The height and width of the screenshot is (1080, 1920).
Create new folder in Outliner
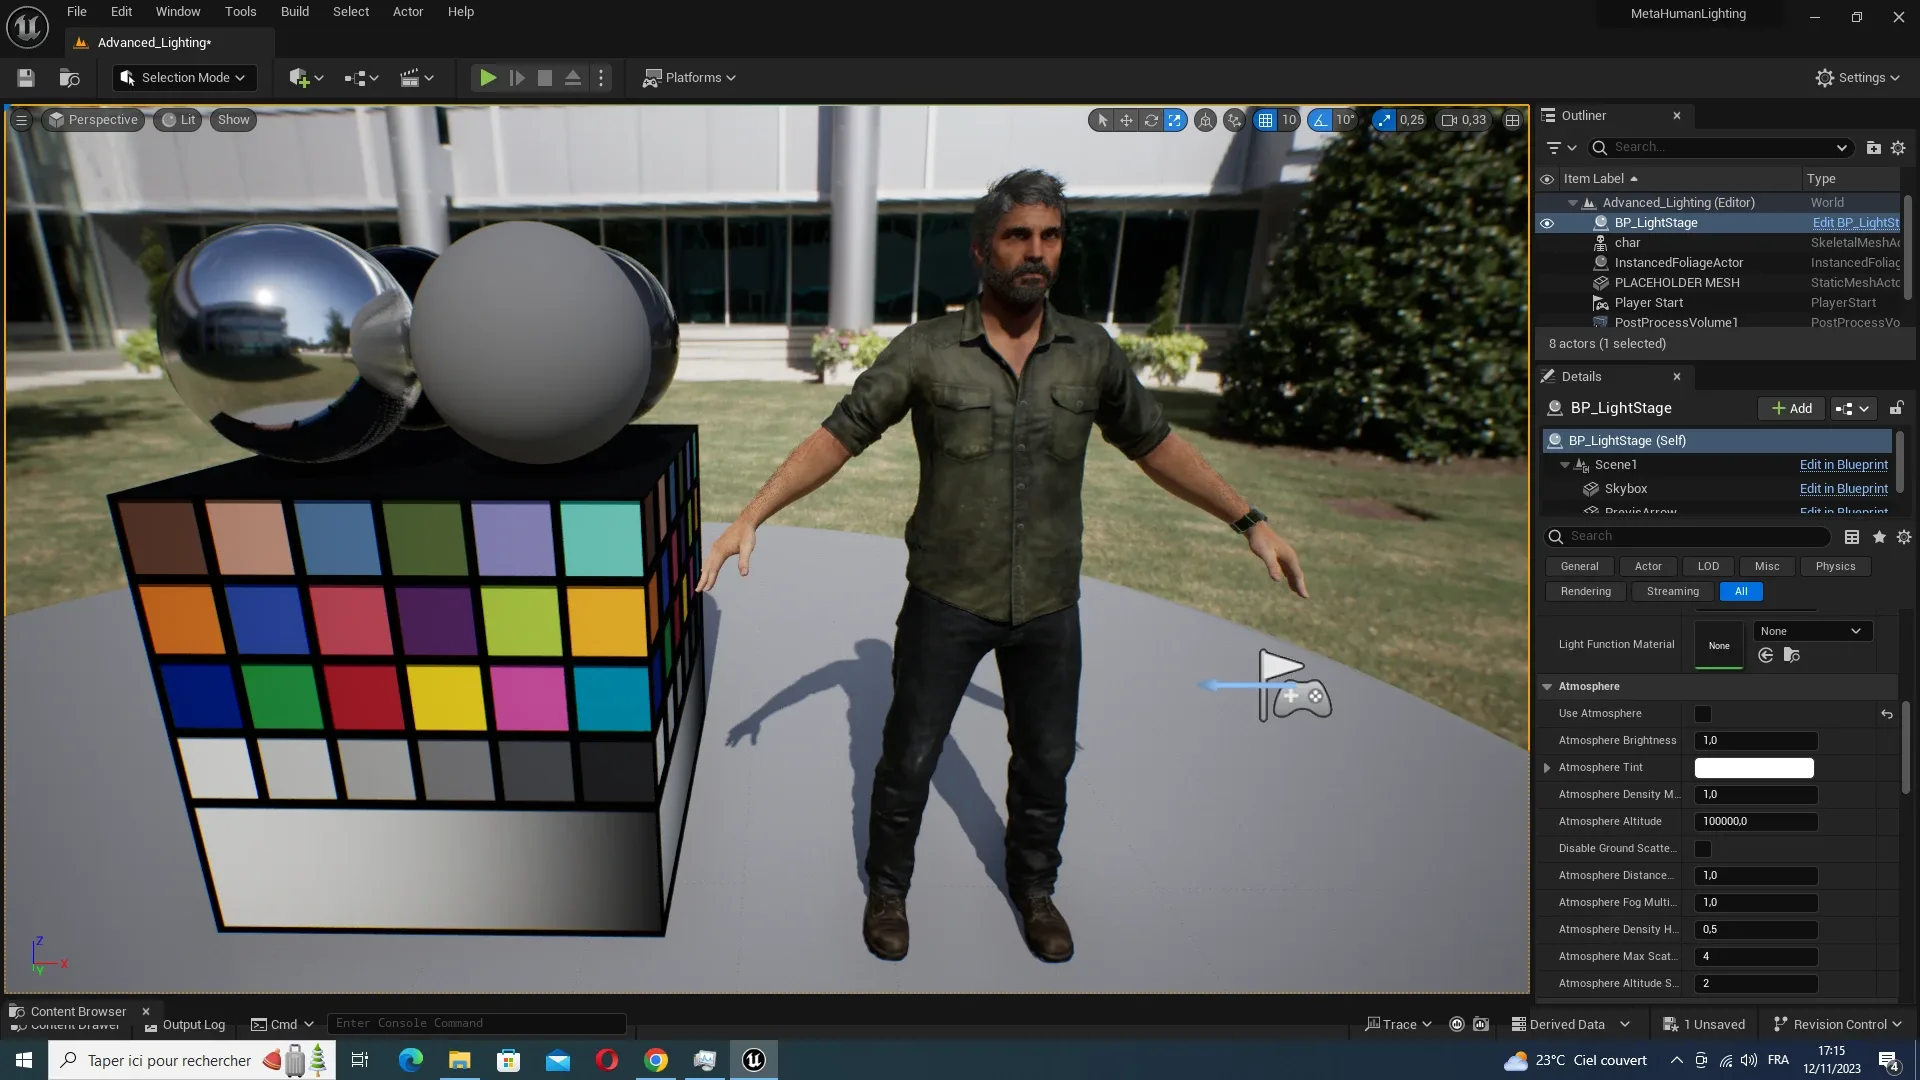(1873, 148)
